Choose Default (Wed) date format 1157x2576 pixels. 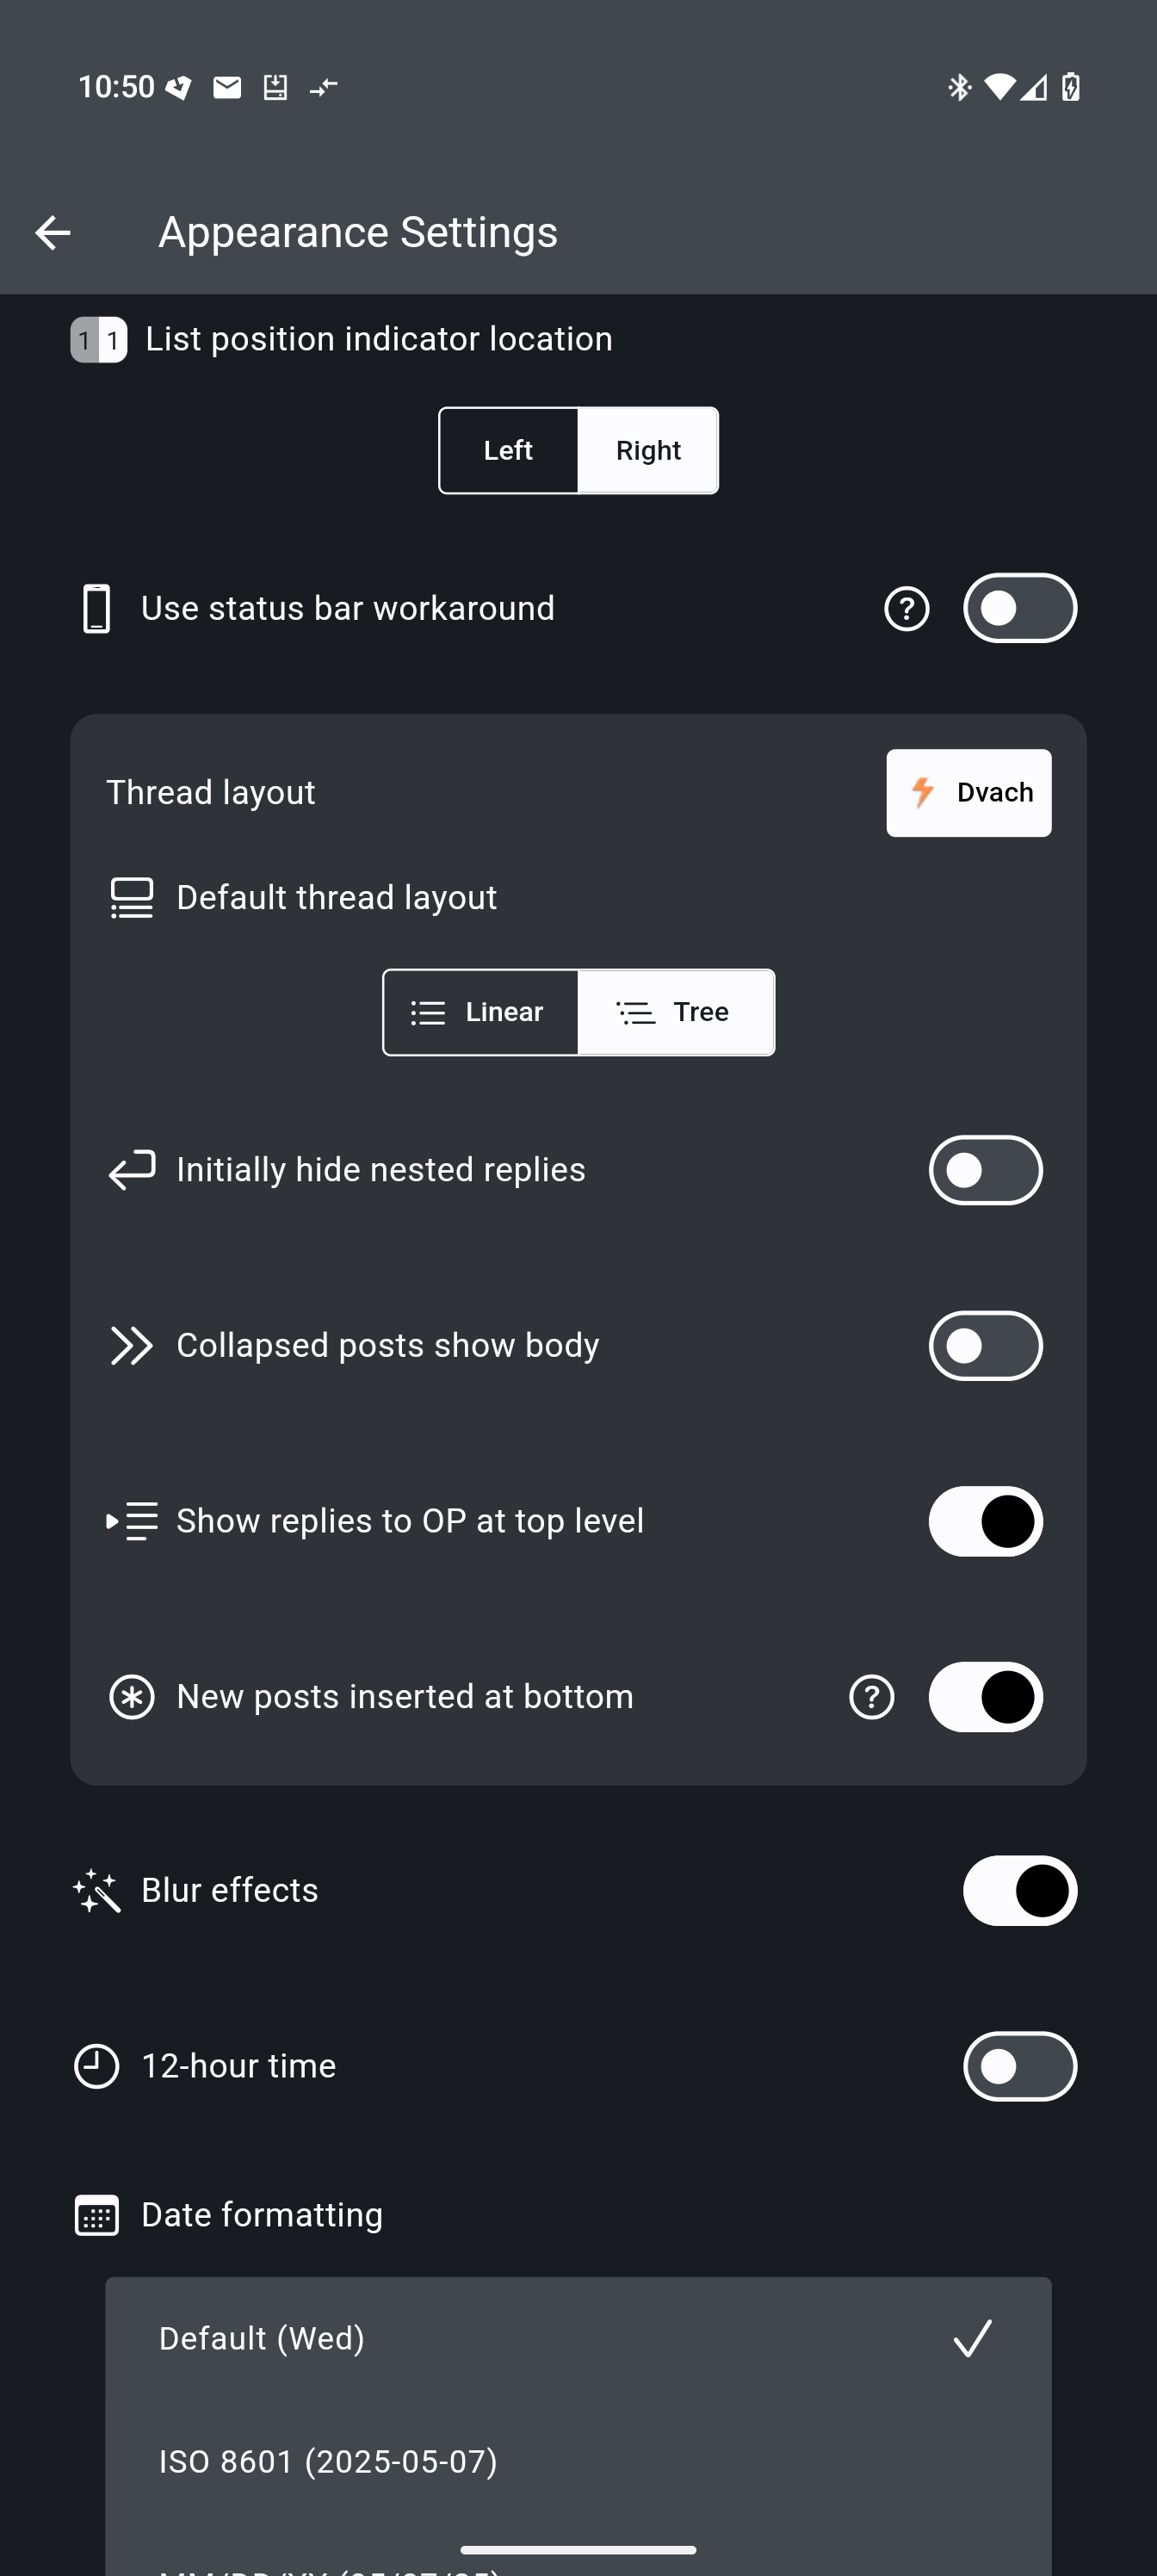578,2338
